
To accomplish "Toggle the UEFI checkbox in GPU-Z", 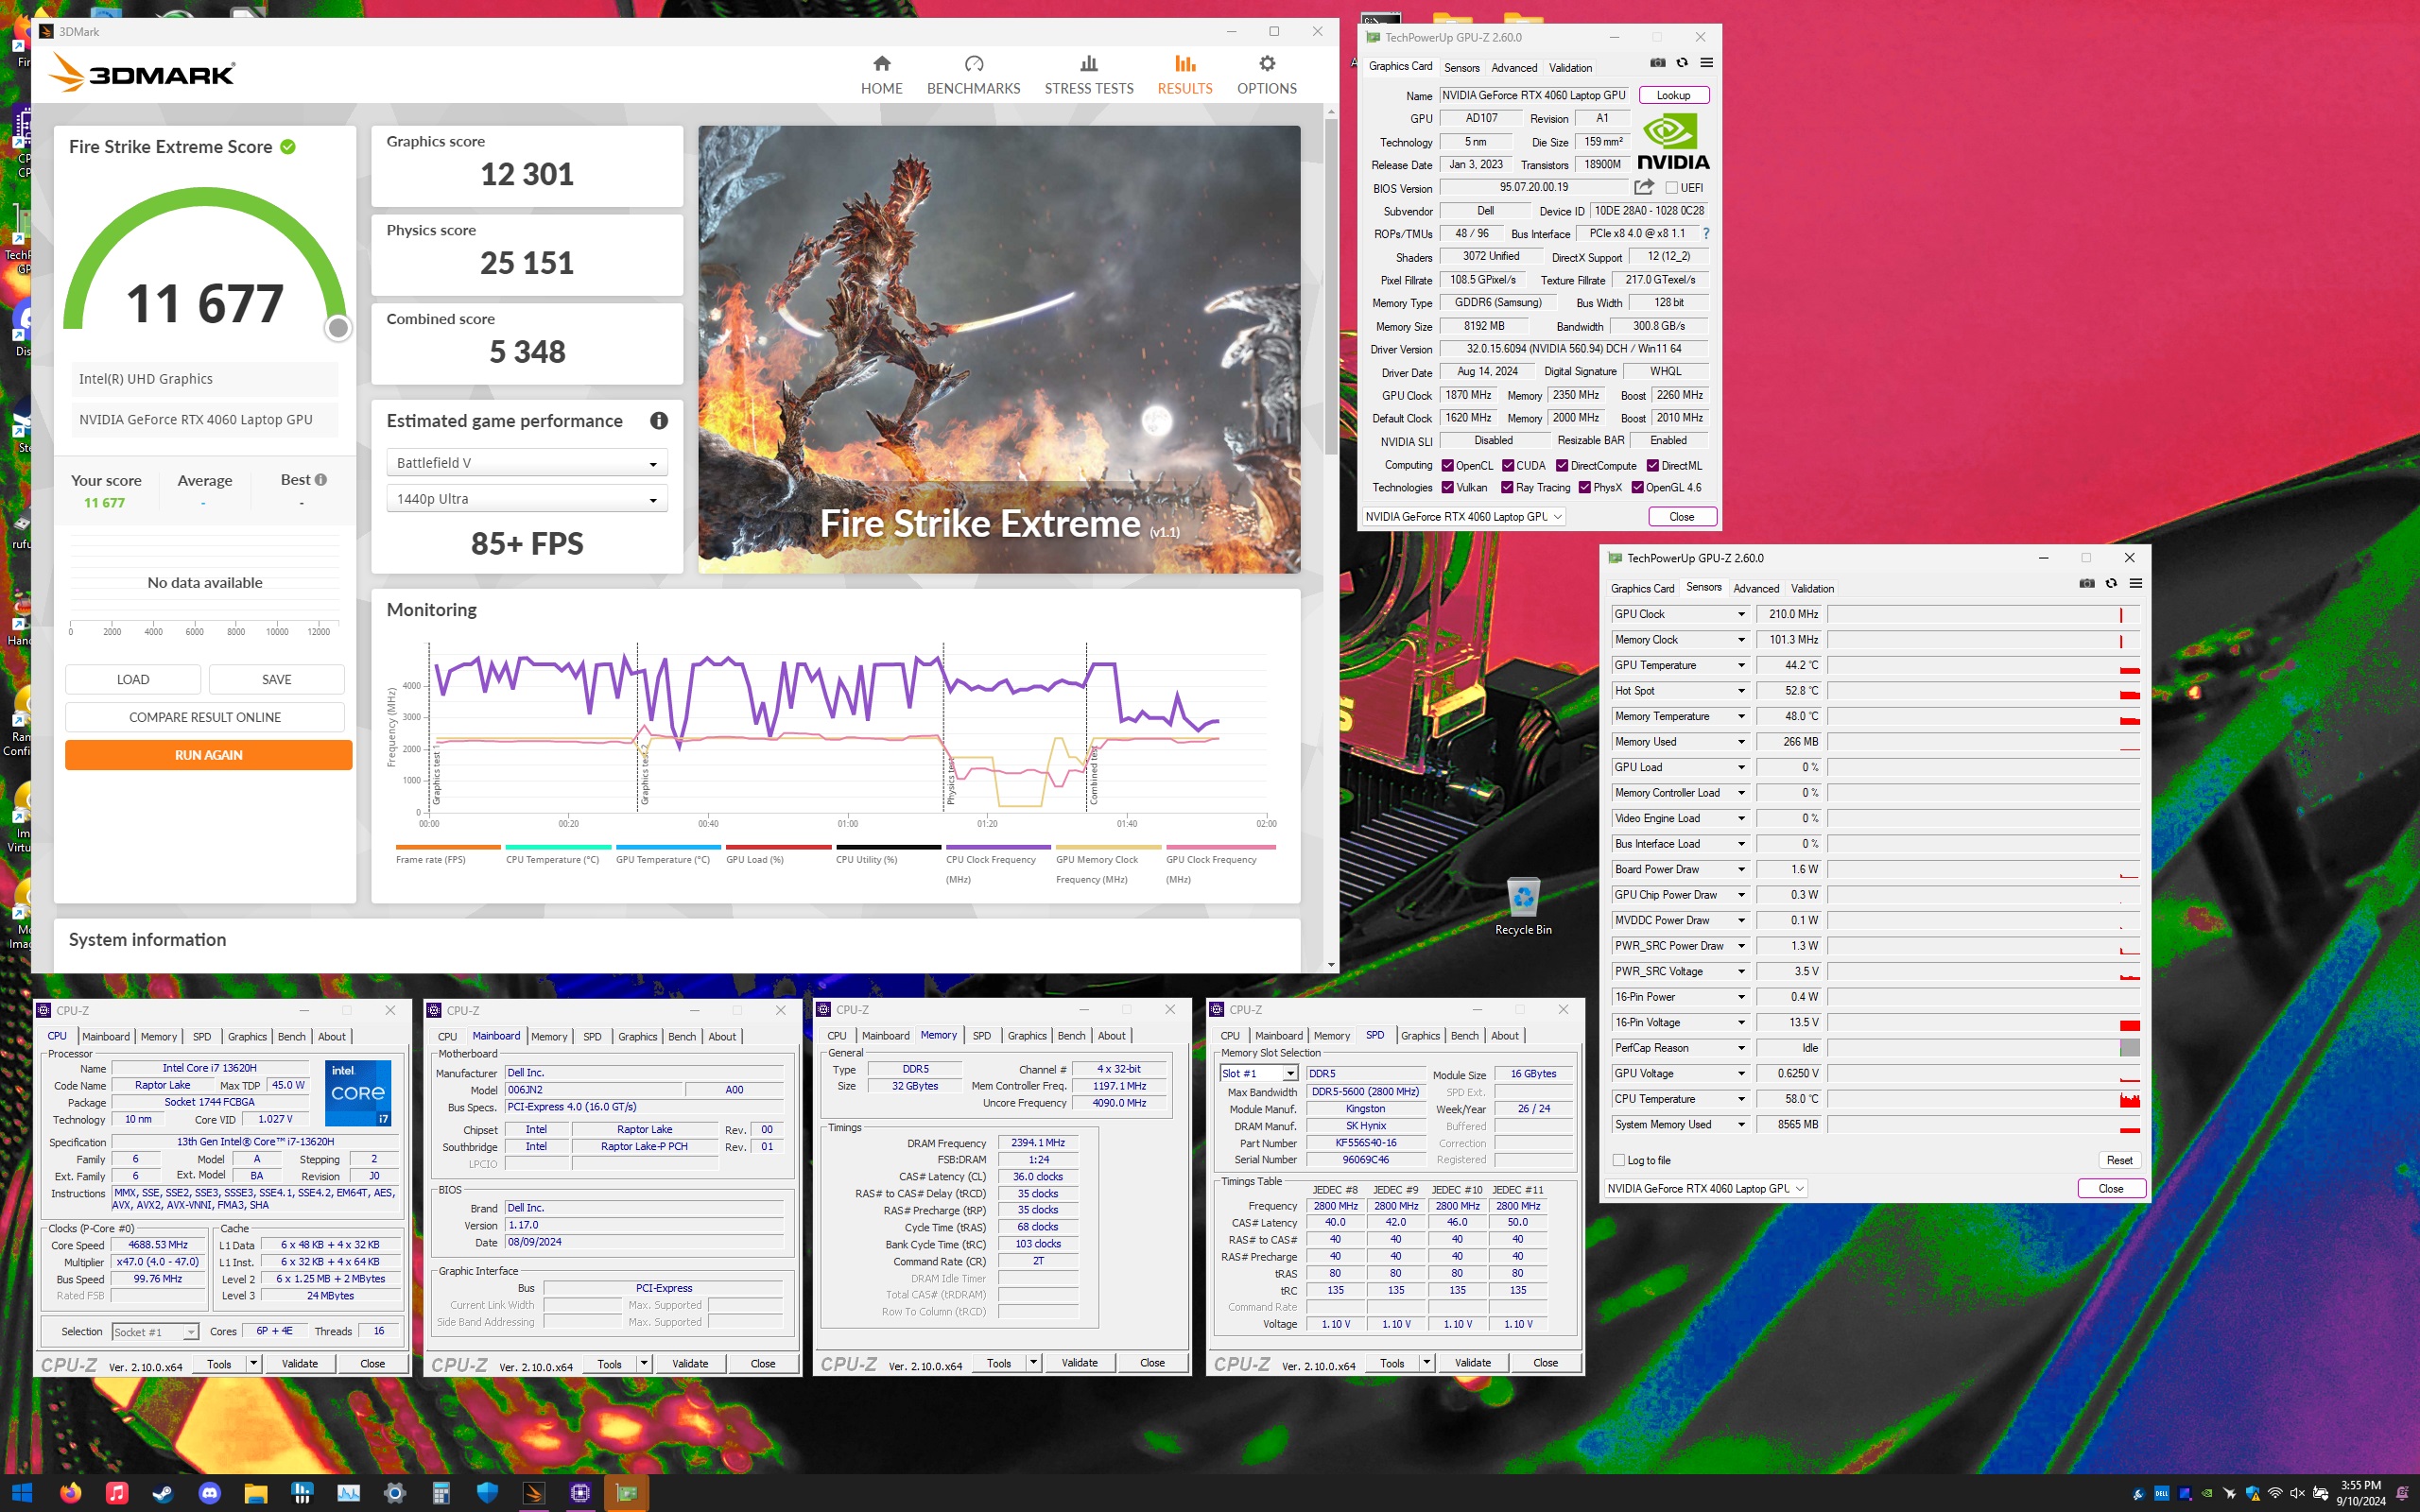I will pos(1671,188).
